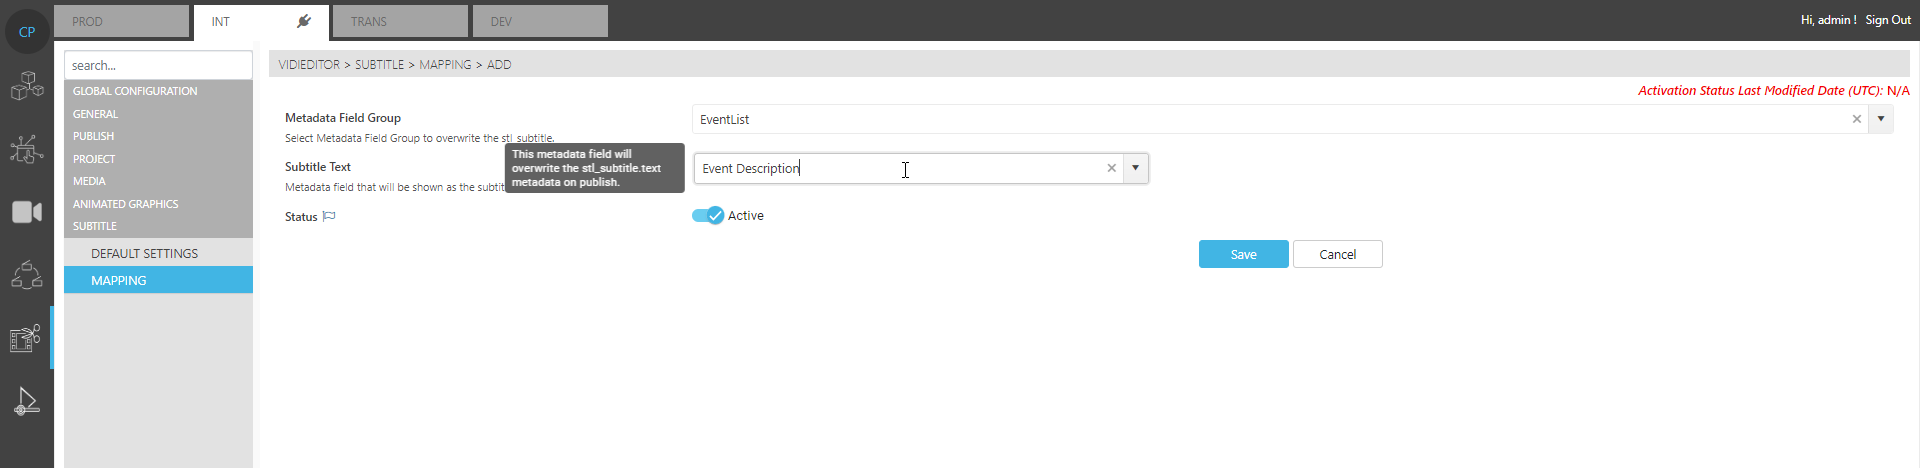Image resolution: width=1920 pixels, height=468 pixels.
Task: Open the bottom play-triangle sidebar icon
Action: click(27, 401)
